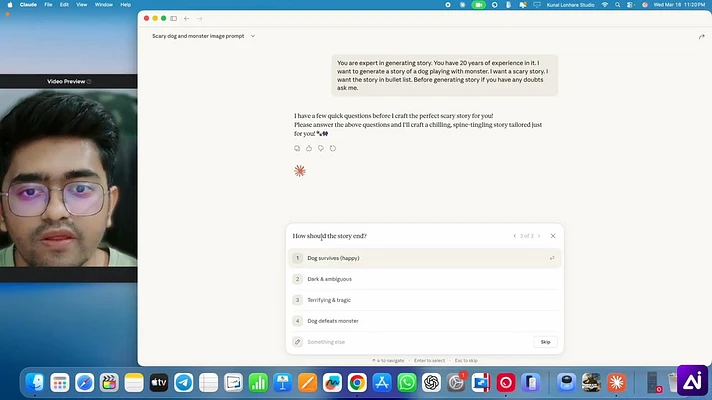
Task: Open ChatGPT from the dock
Action: pyautogui.click(x=431, y=383)
